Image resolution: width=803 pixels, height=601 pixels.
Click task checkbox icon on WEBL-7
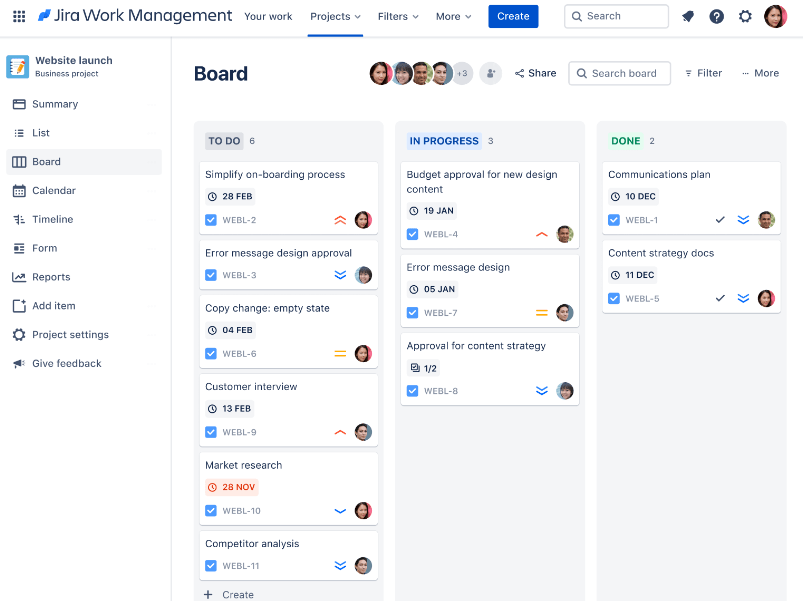(412, 313)
